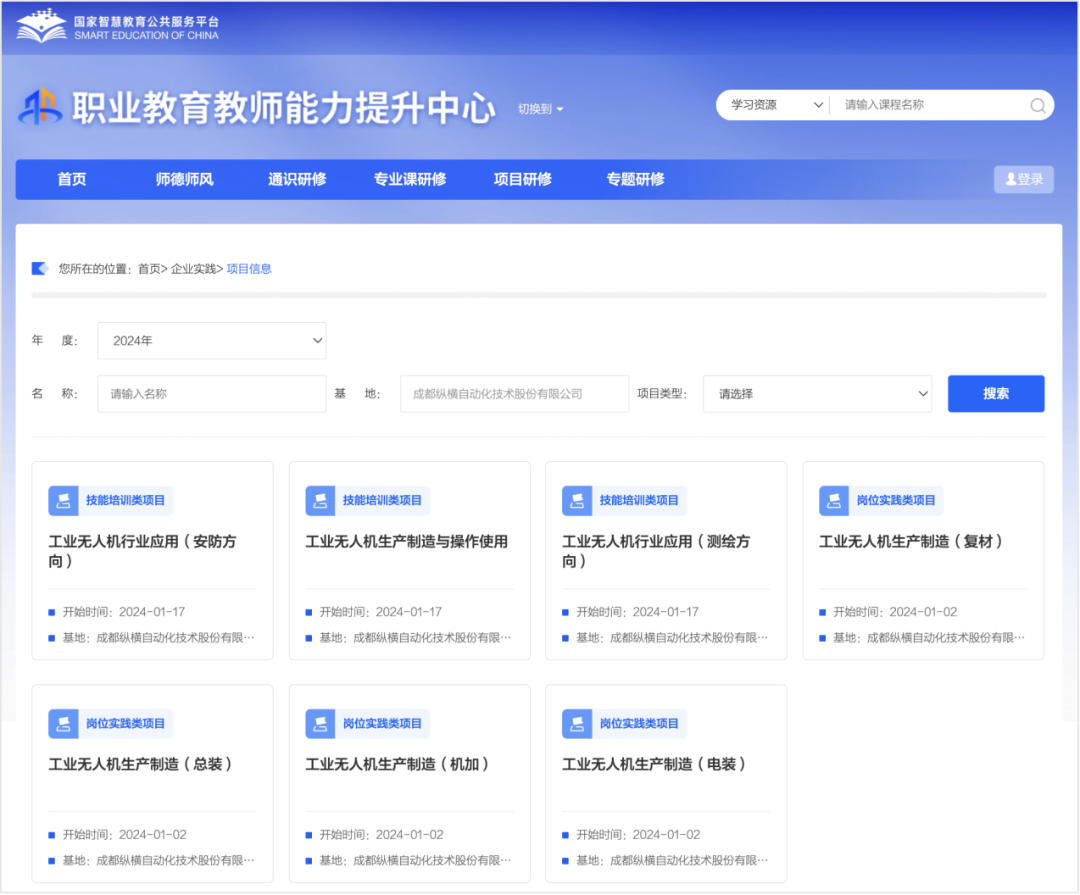
Task: Open the 年度 2024年 dropdown
Action: [211, 341]
